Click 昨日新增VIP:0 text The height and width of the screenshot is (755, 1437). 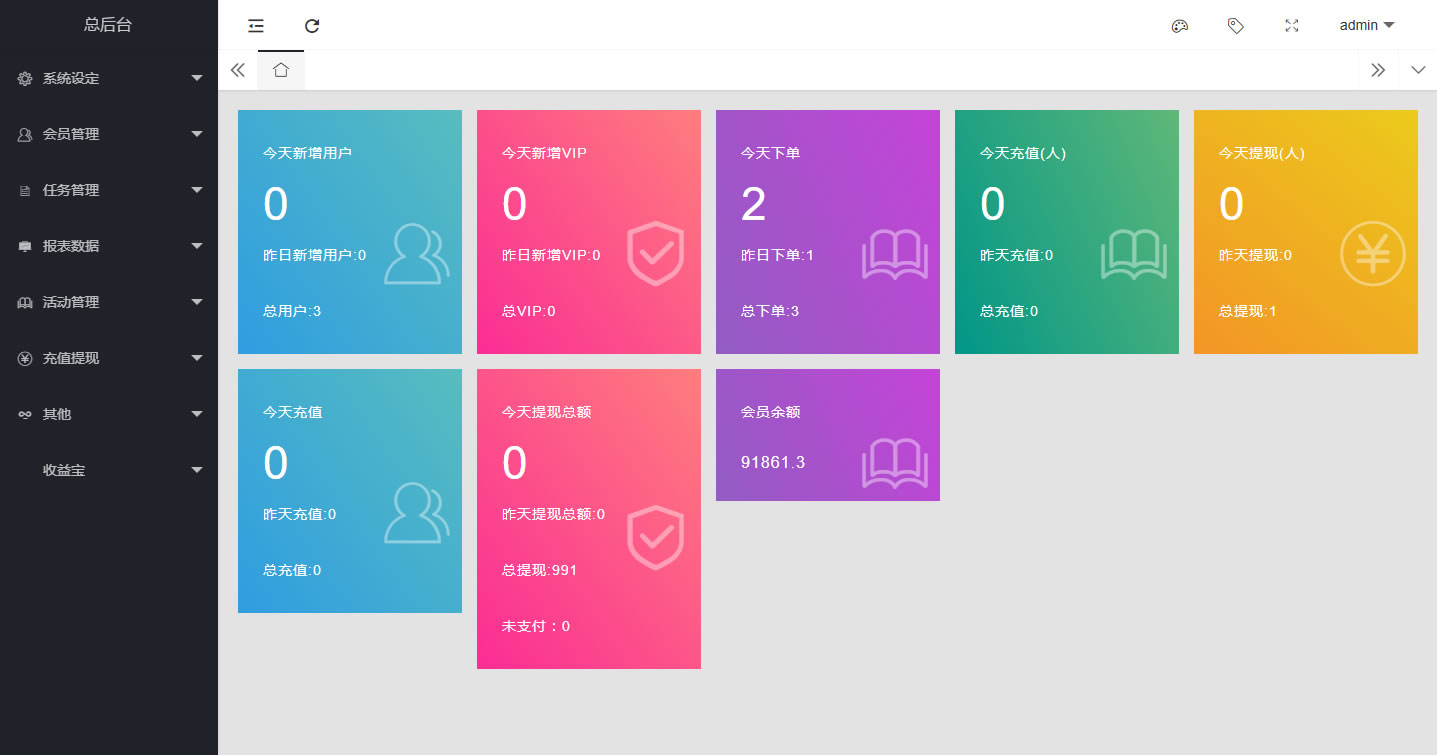pyautogui.click(x=551, y=255)
